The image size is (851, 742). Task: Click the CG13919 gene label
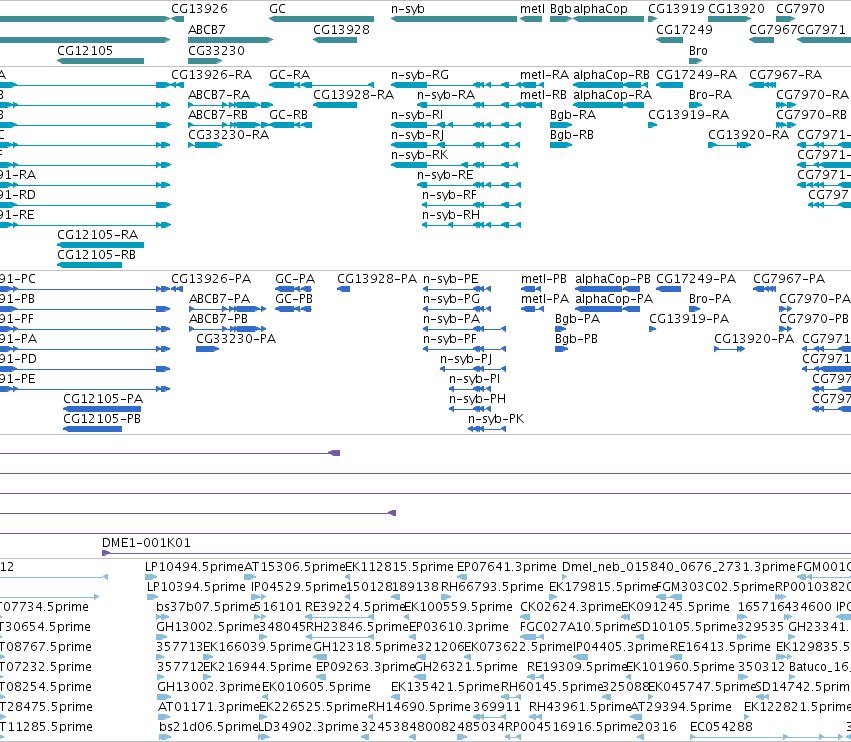click(x=676, y=9)
